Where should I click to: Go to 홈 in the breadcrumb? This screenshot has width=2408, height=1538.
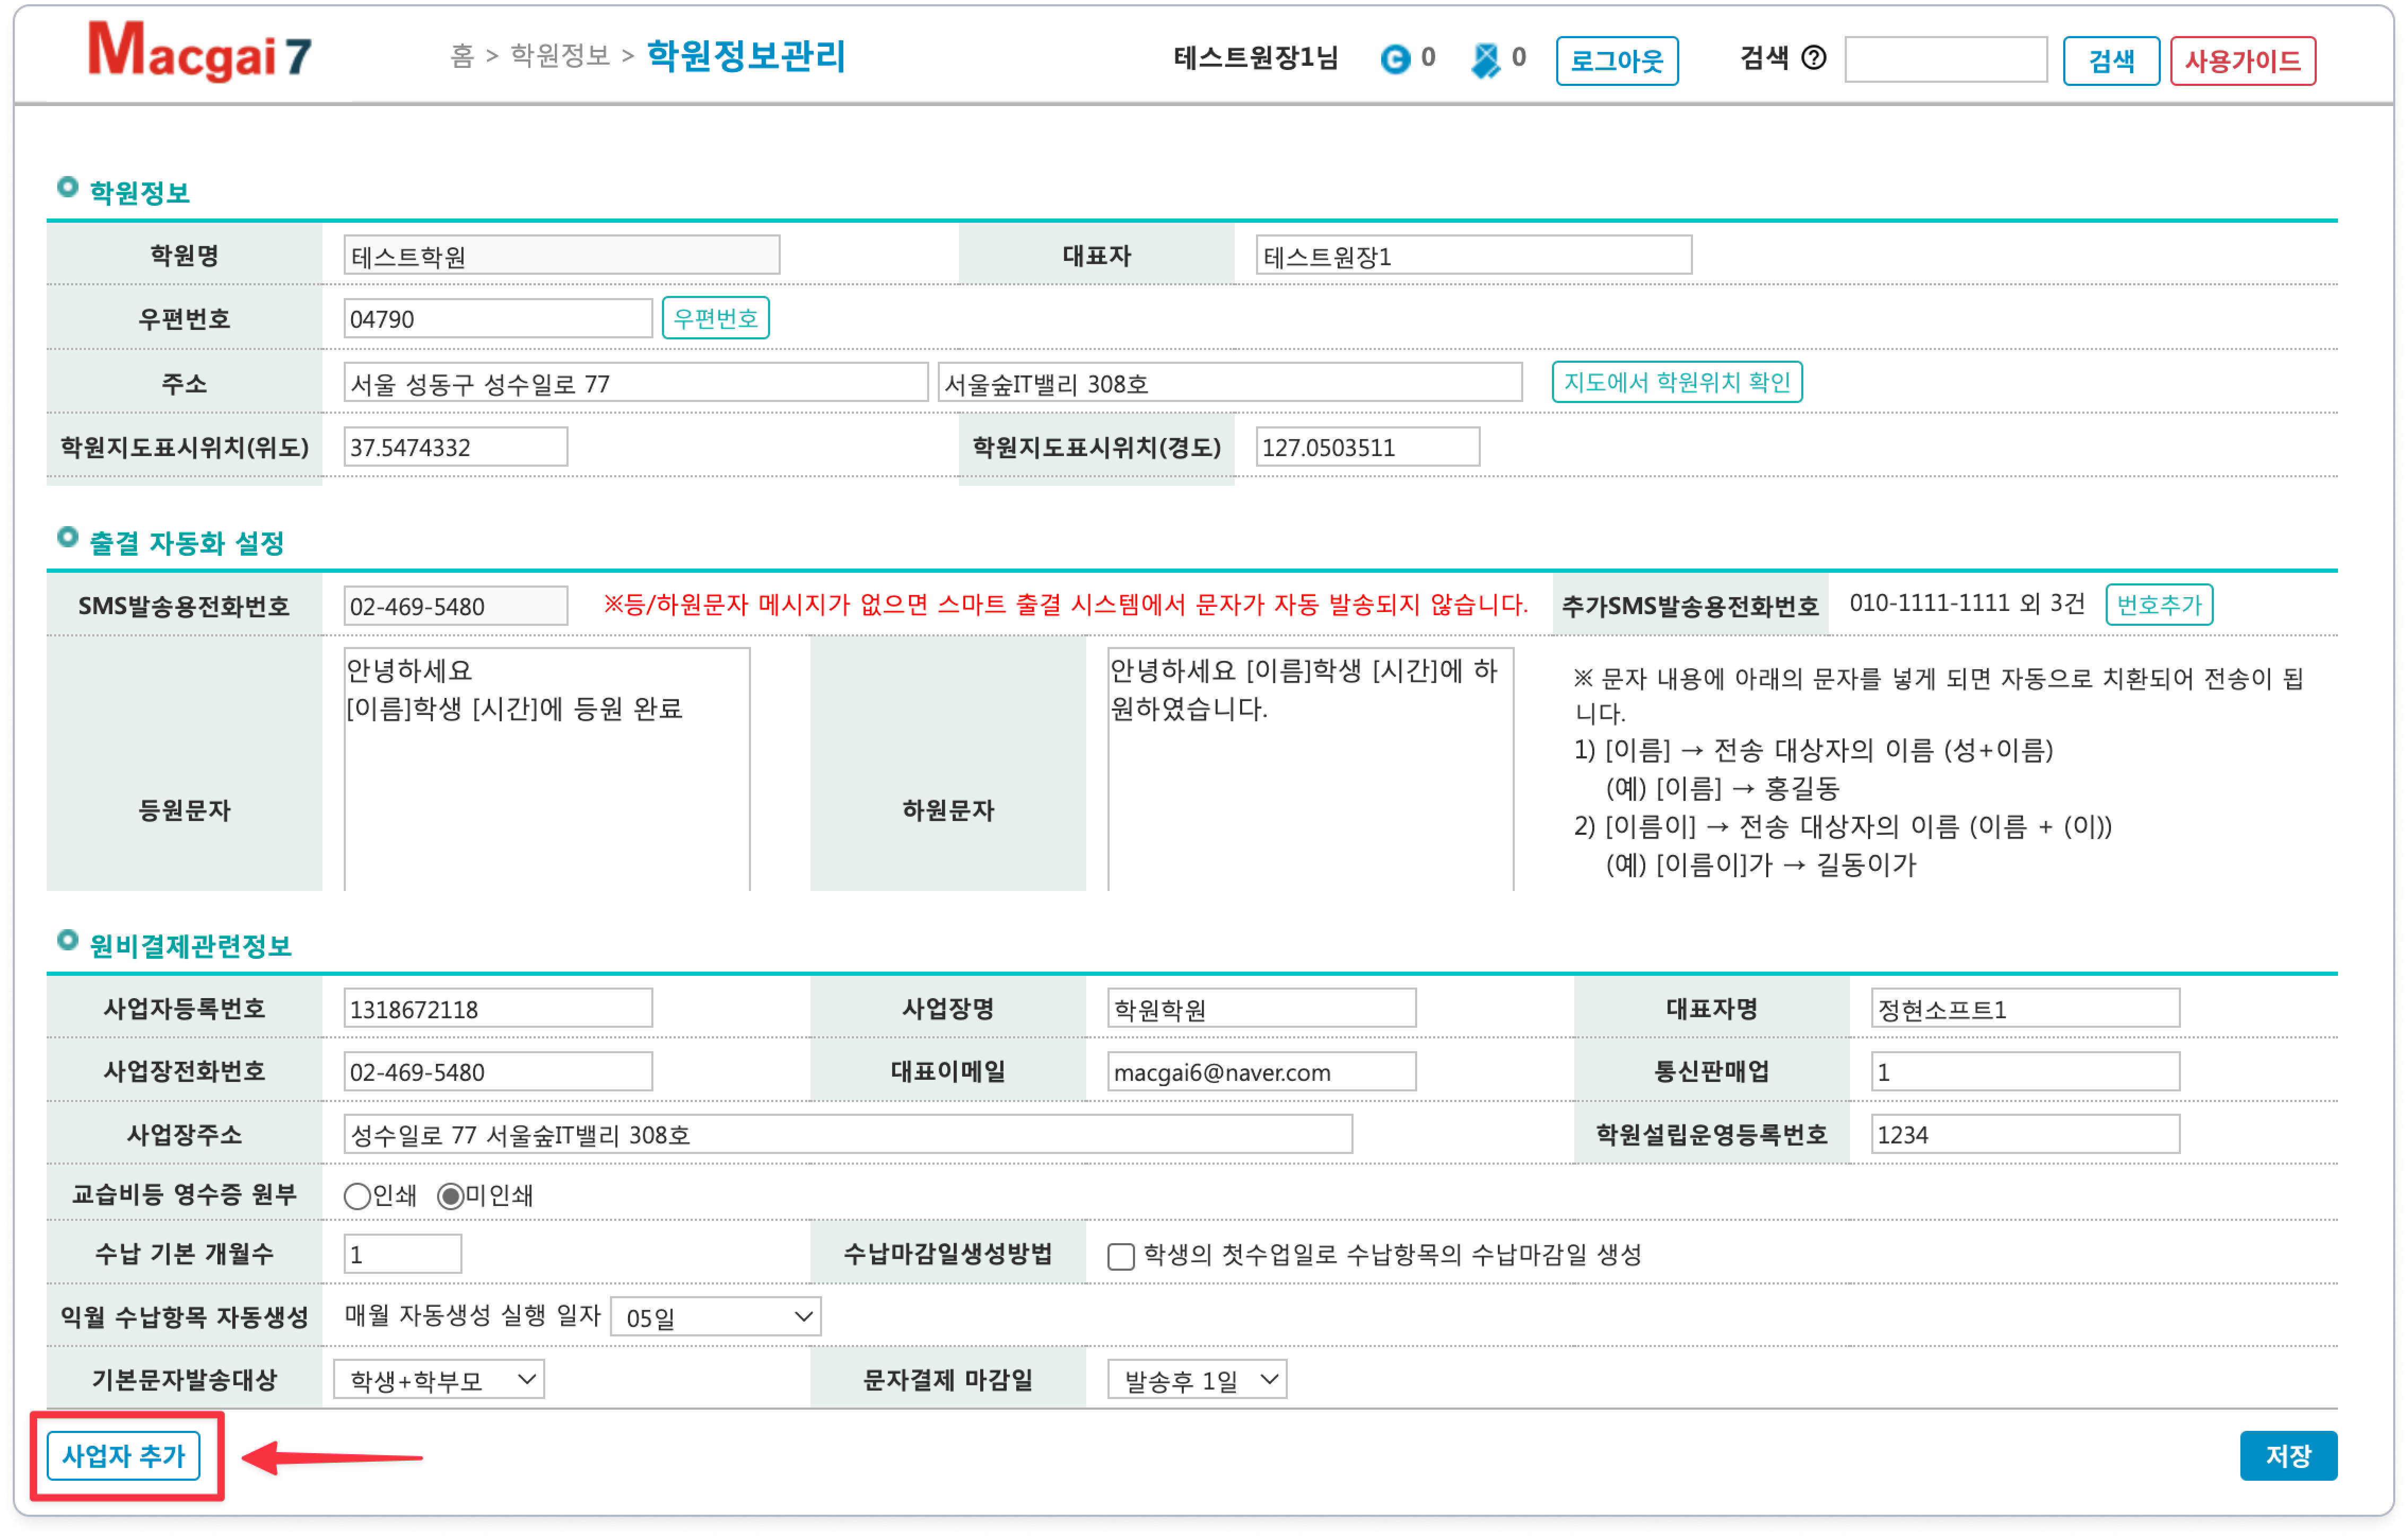462,56
